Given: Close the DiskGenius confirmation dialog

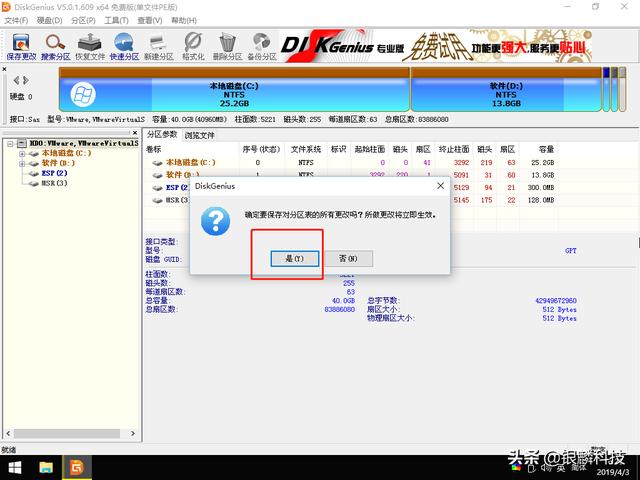Looking at the screenshot, I should (440, 186).
